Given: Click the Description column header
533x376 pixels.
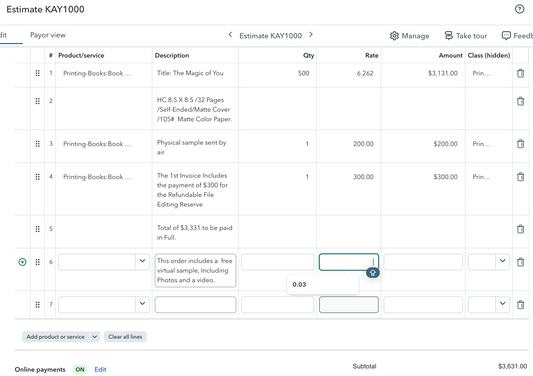Looking at the screenshot, I should 172,55.
